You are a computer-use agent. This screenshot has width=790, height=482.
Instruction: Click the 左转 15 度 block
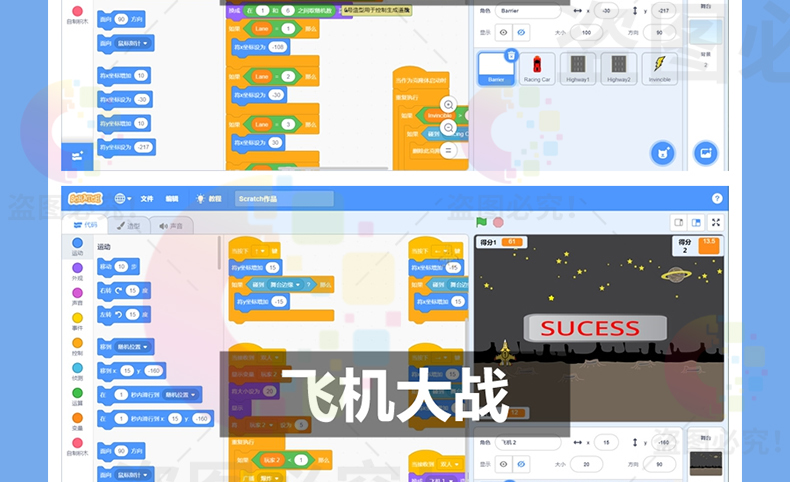(x=124, y=315)
